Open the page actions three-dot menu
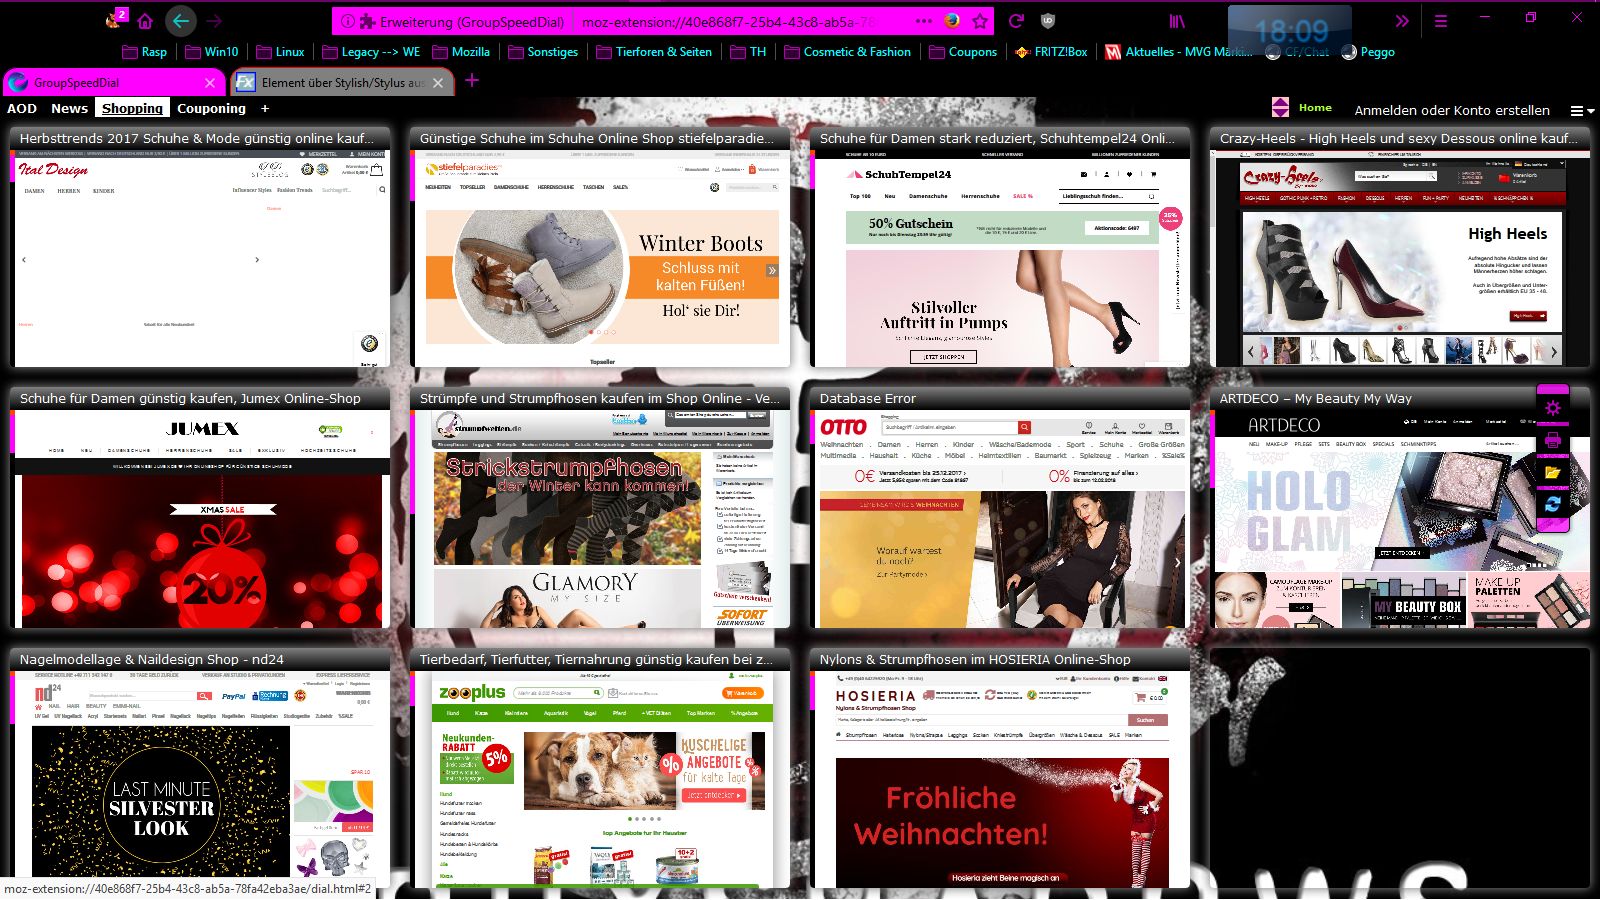 924,20
